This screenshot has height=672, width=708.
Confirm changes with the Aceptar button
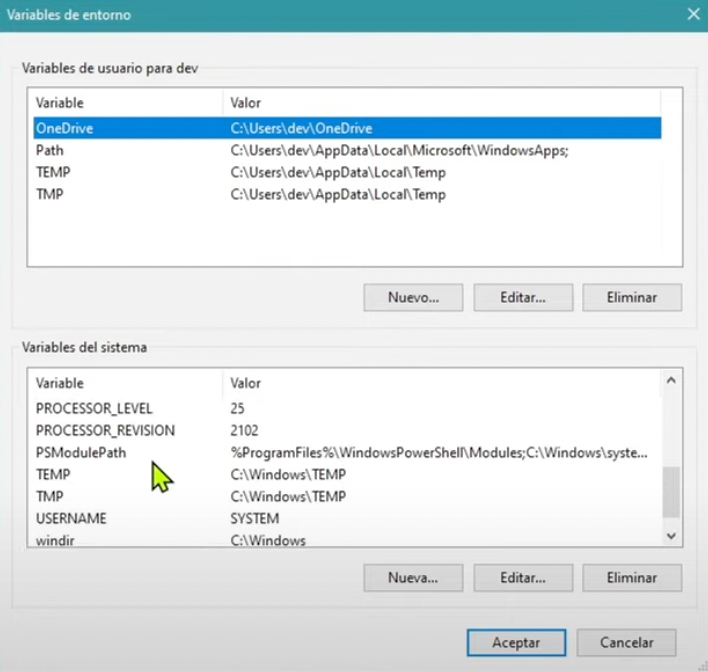pos(516,642)
